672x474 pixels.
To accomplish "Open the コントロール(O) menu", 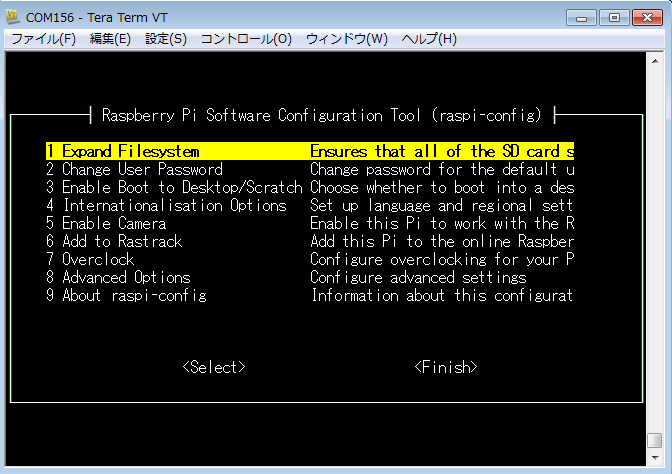I will pos(246,39).
